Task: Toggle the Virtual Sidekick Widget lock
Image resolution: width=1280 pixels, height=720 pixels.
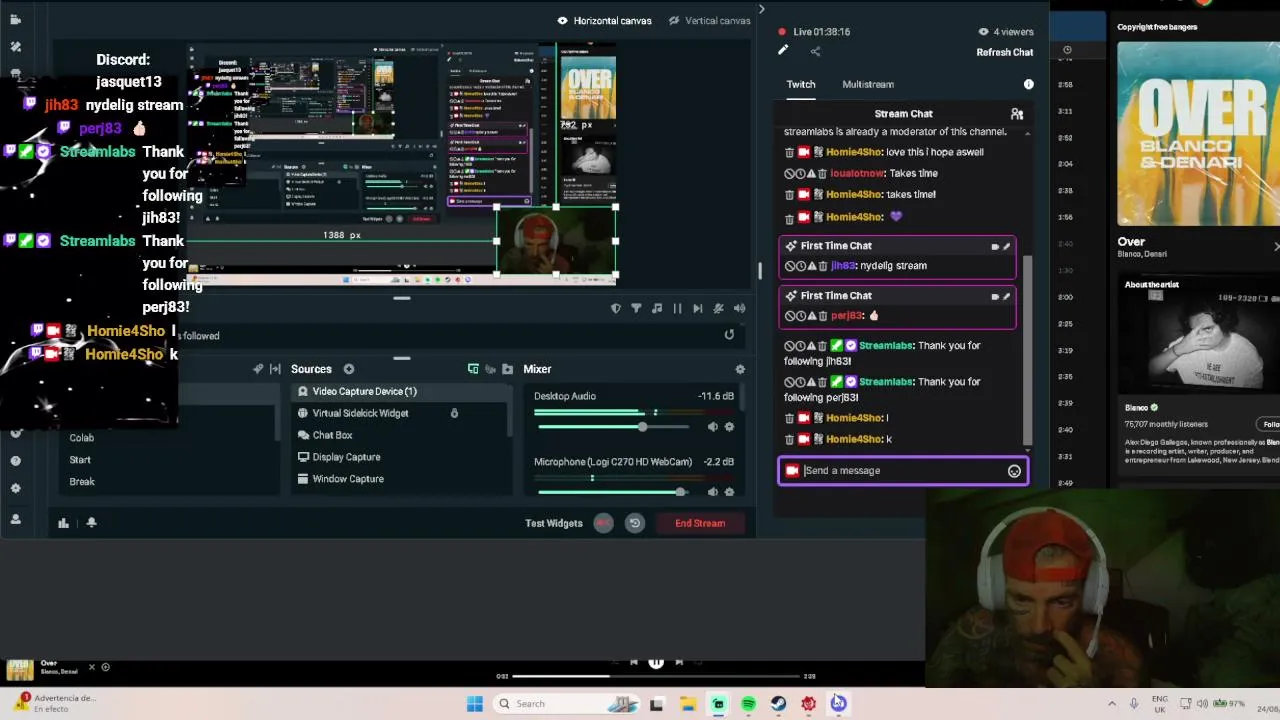Action: 454,413
